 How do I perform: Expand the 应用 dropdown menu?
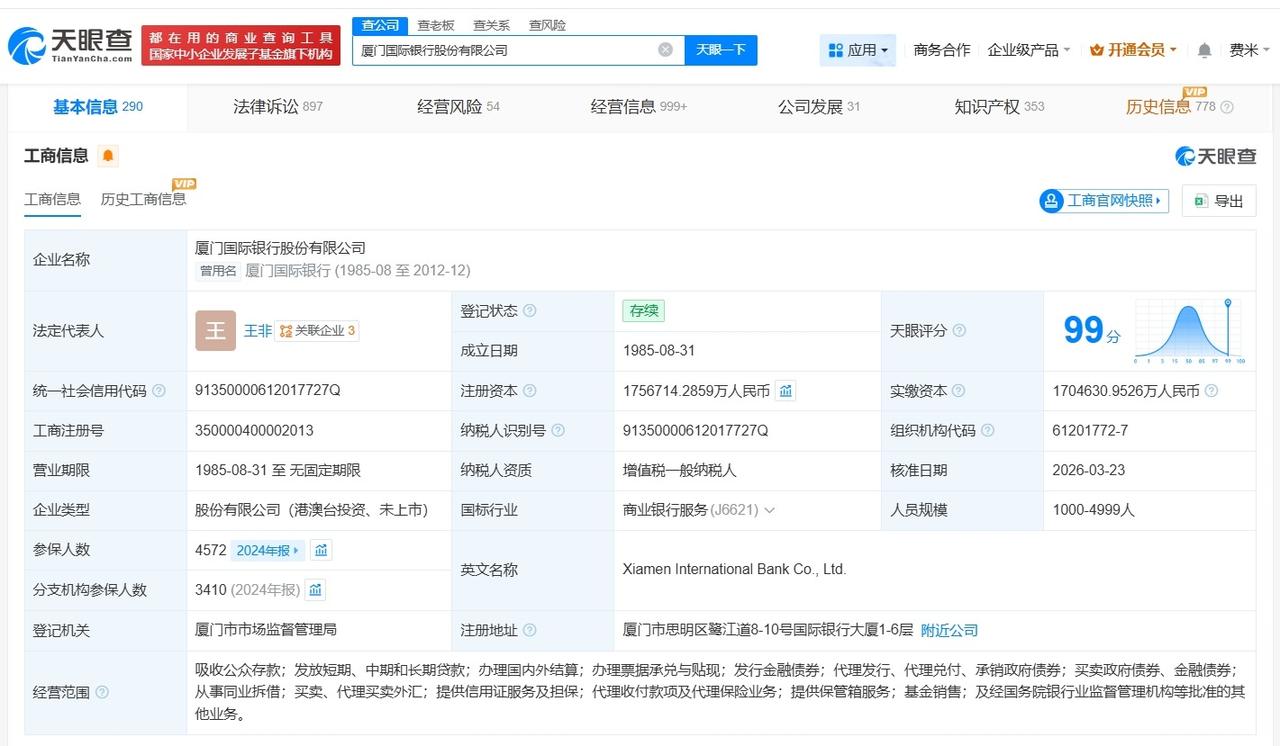coord(858,50)
